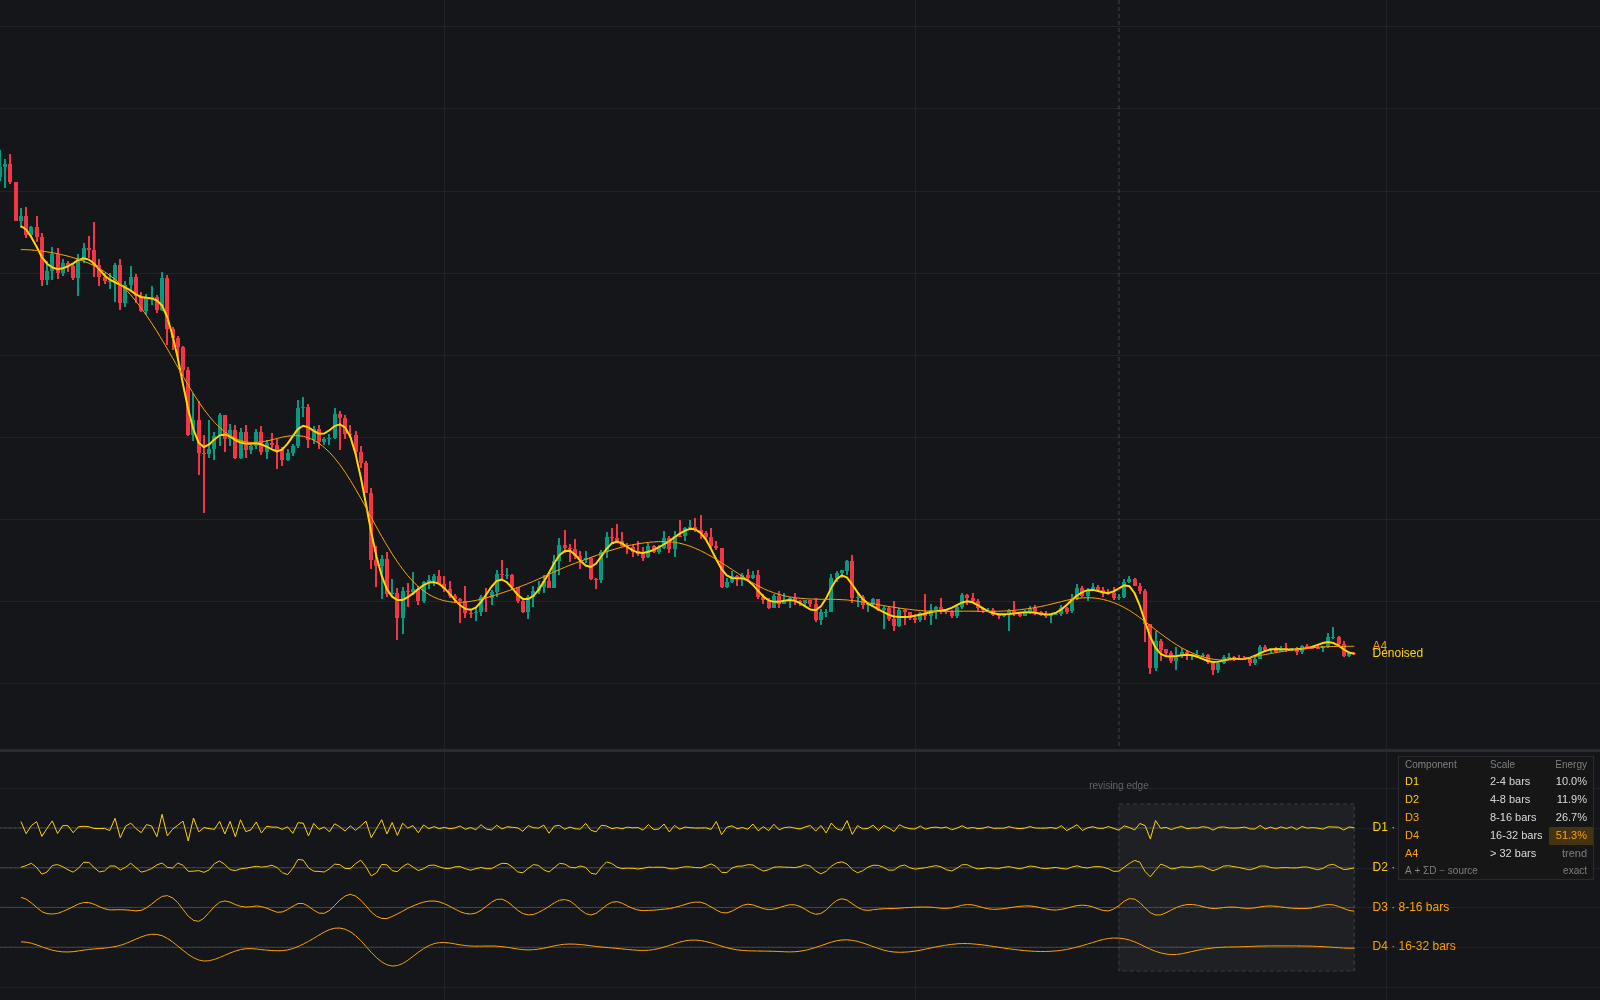
Task: Click the '4-8 bars' scale cell
Action: coord(1510,799)
